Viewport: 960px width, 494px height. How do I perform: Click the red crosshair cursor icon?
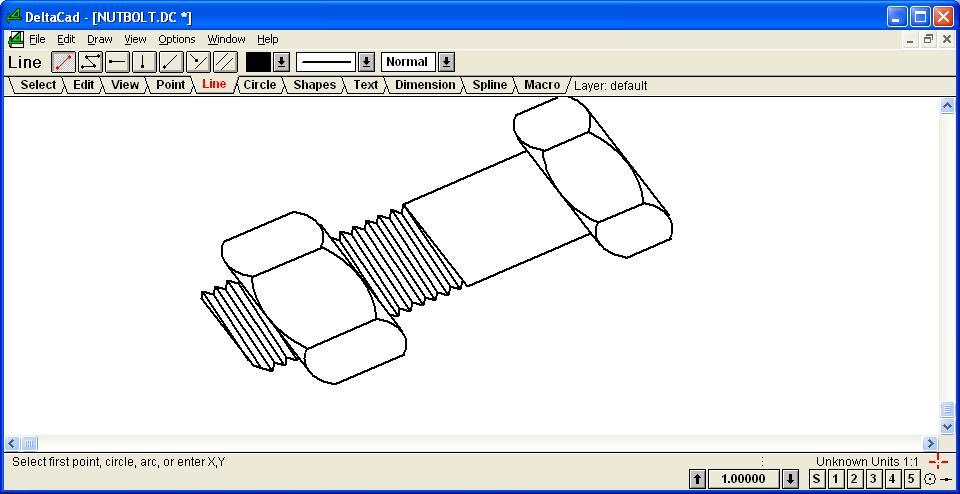pyautogui.click(x=937, y=461)
